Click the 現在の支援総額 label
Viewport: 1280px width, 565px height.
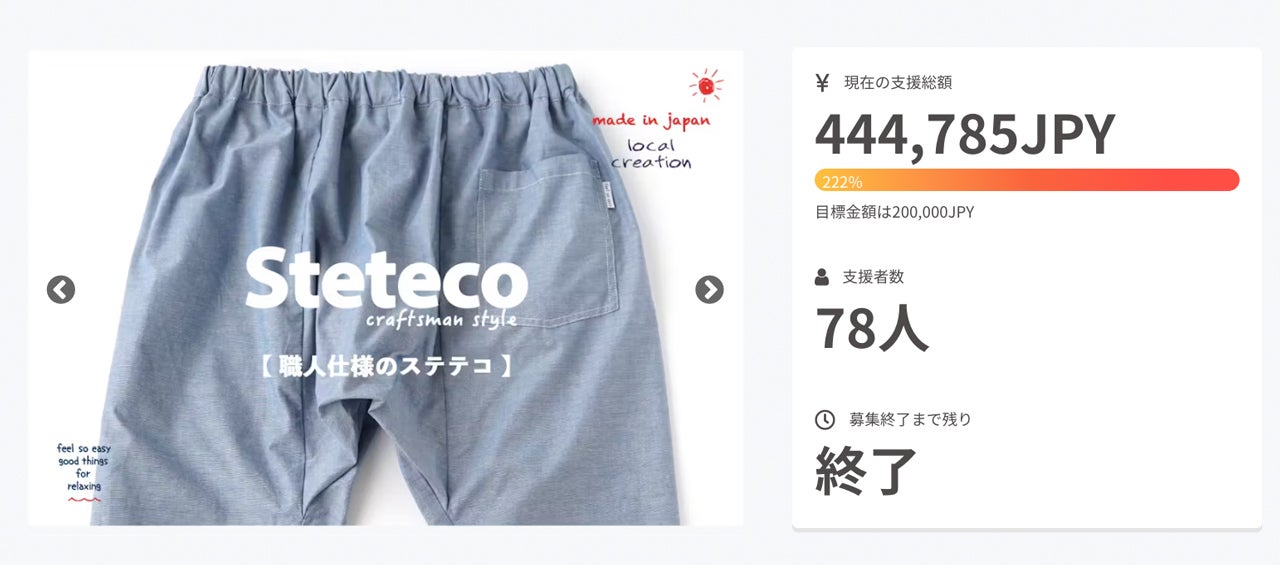(898, 83)
